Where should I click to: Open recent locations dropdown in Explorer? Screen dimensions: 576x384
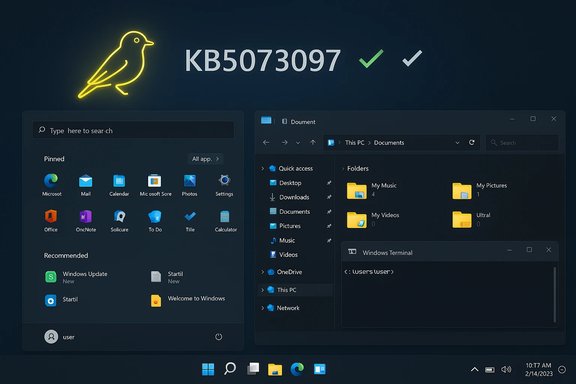(298, 143)
